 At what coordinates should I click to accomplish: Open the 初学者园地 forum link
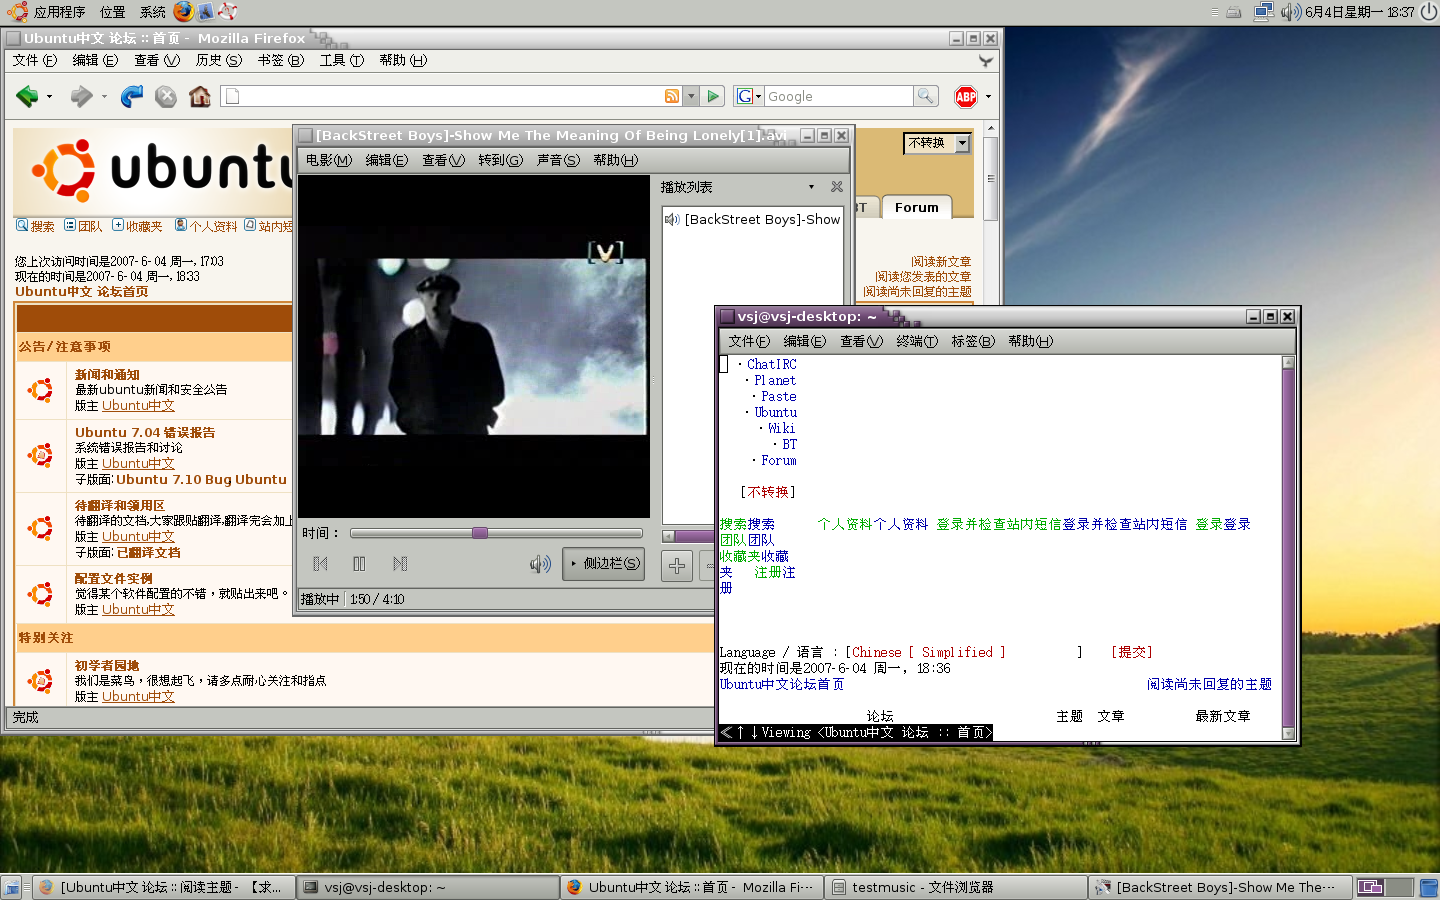pos(107,666)
